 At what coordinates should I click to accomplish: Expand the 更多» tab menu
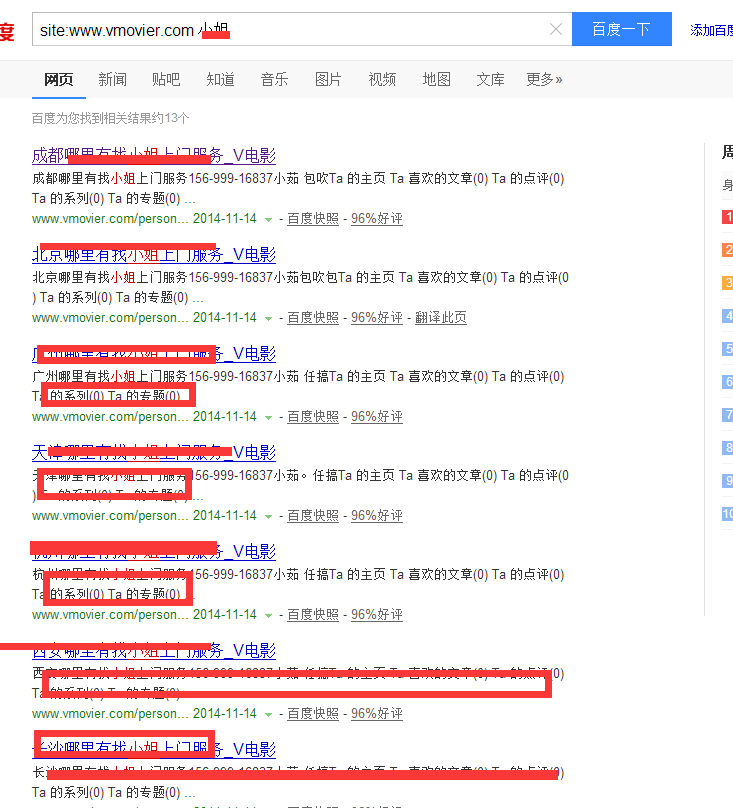[544, 79]
